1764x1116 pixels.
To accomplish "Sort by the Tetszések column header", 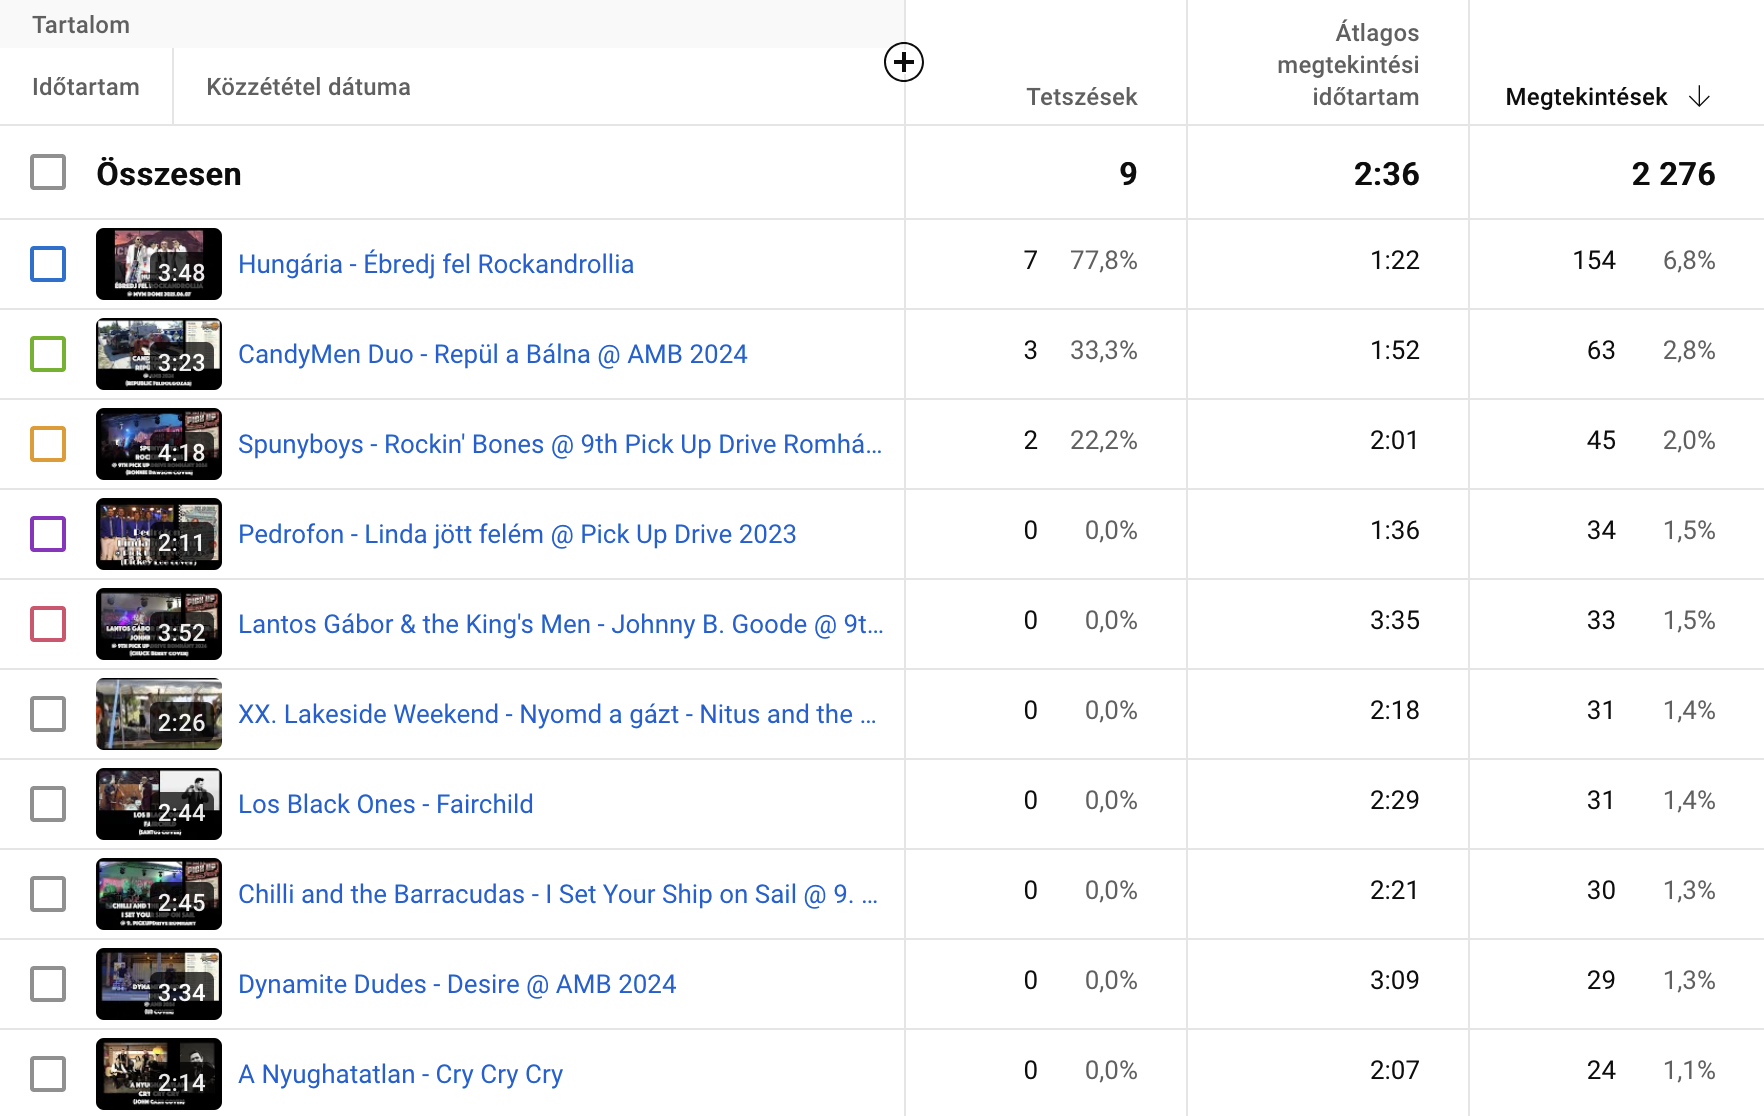I will pos(1081,97).
